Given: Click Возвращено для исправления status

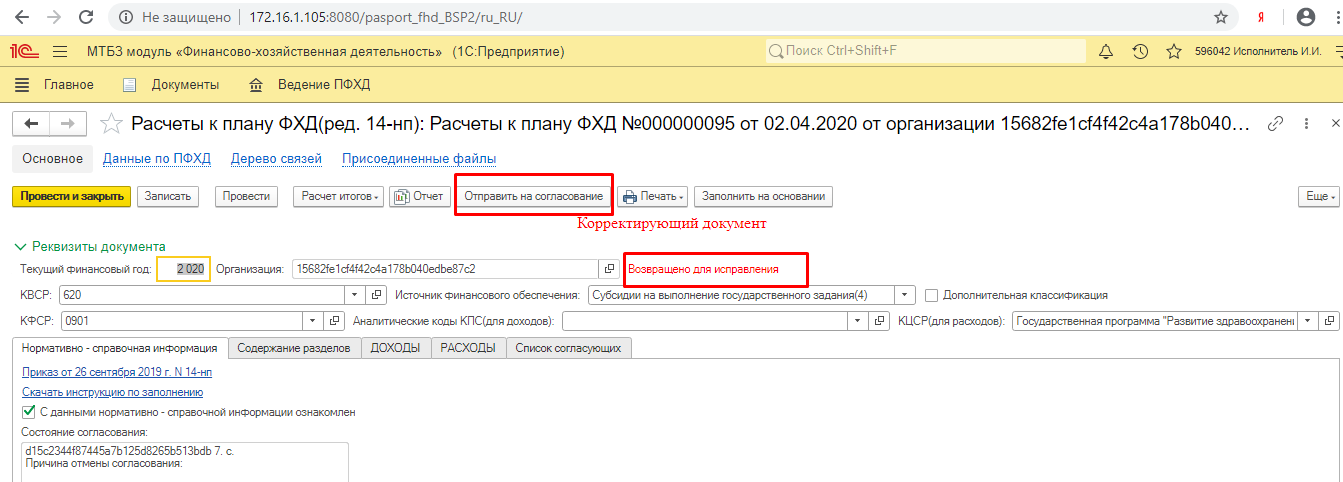Looking at the screenshot, I should [x=703, y=270].
